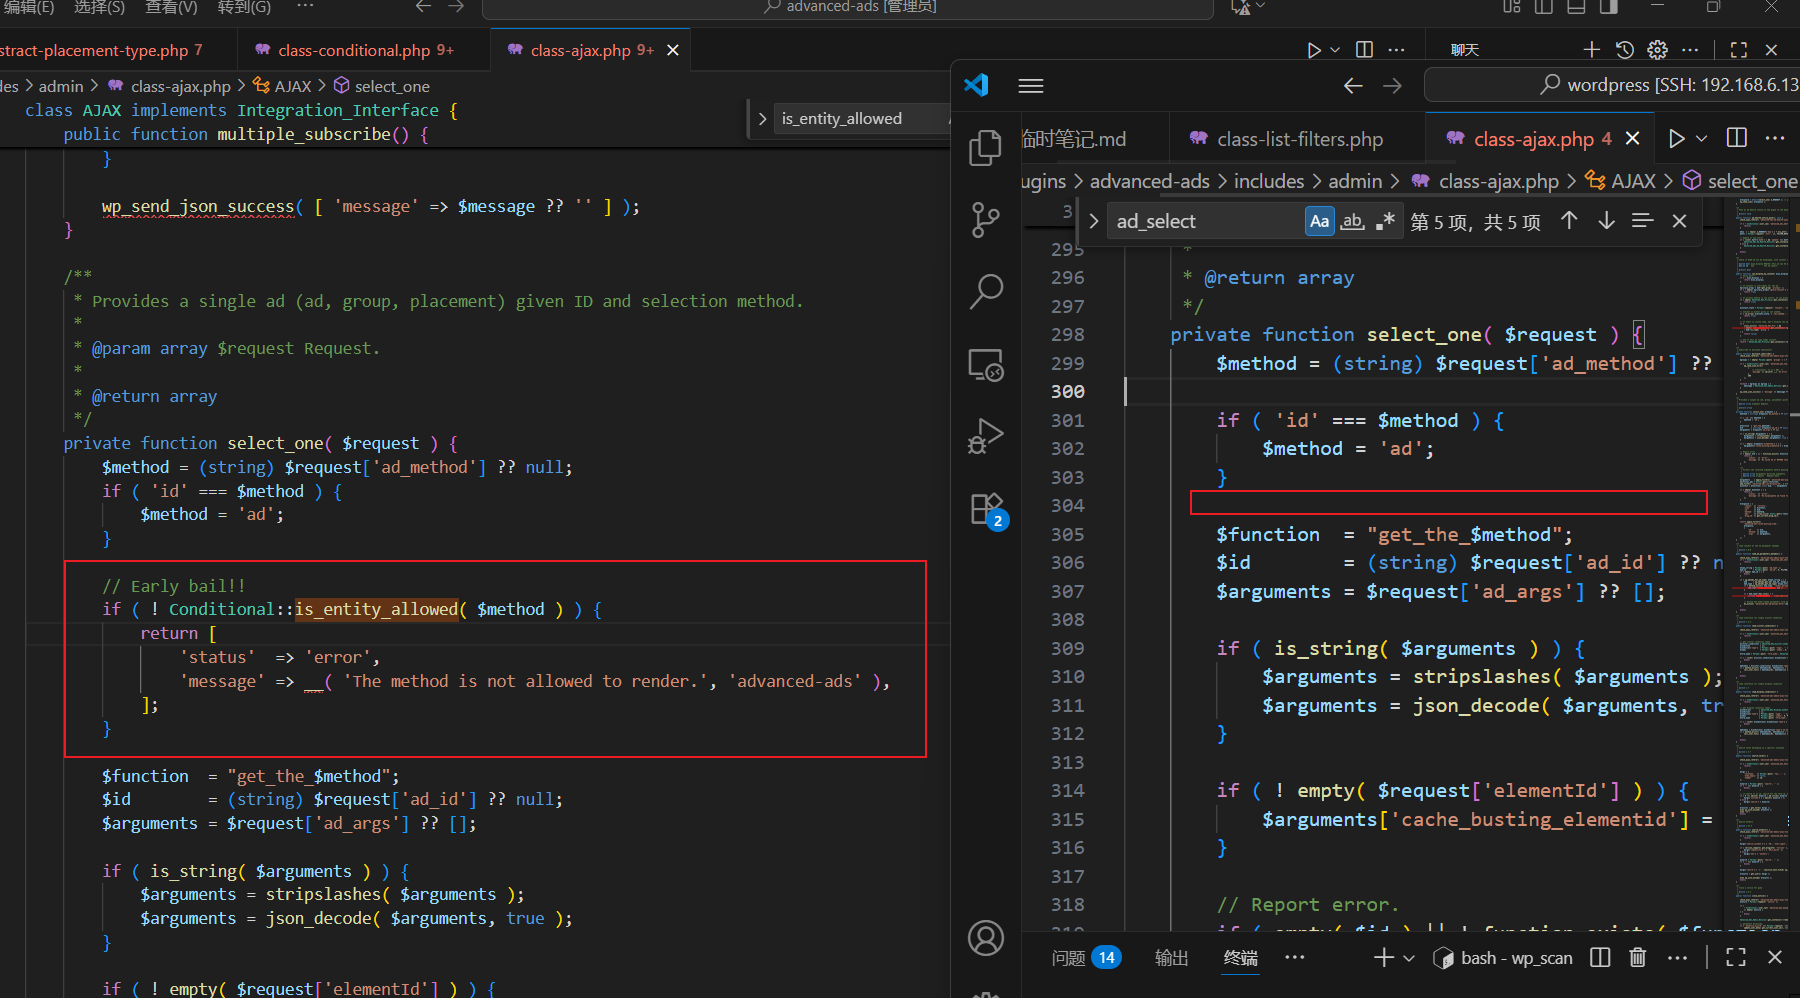Click admin breadcrumb in back window
Image resolution: width=1800 pixels, height=998 pixels.
pyautogui.click(x=61, y=86)
